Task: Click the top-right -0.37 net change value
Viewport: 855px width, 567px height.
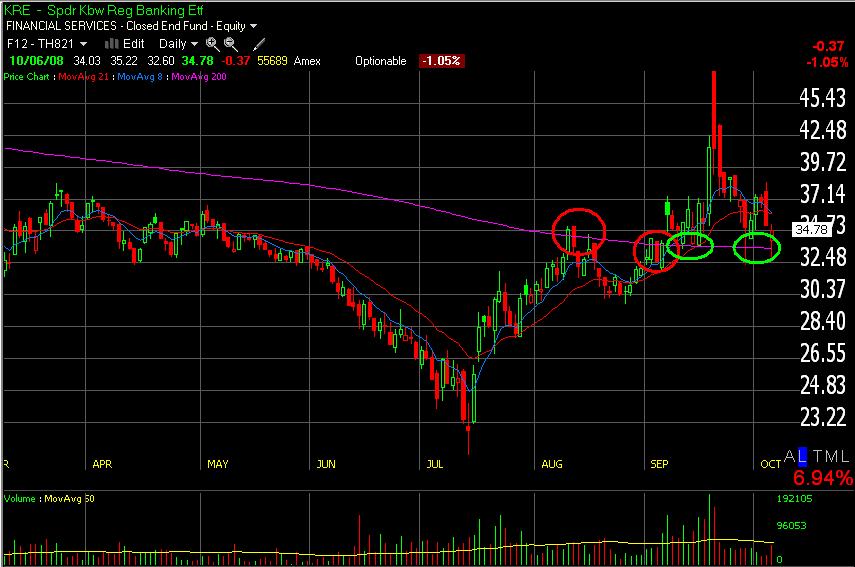Action: 828,46
